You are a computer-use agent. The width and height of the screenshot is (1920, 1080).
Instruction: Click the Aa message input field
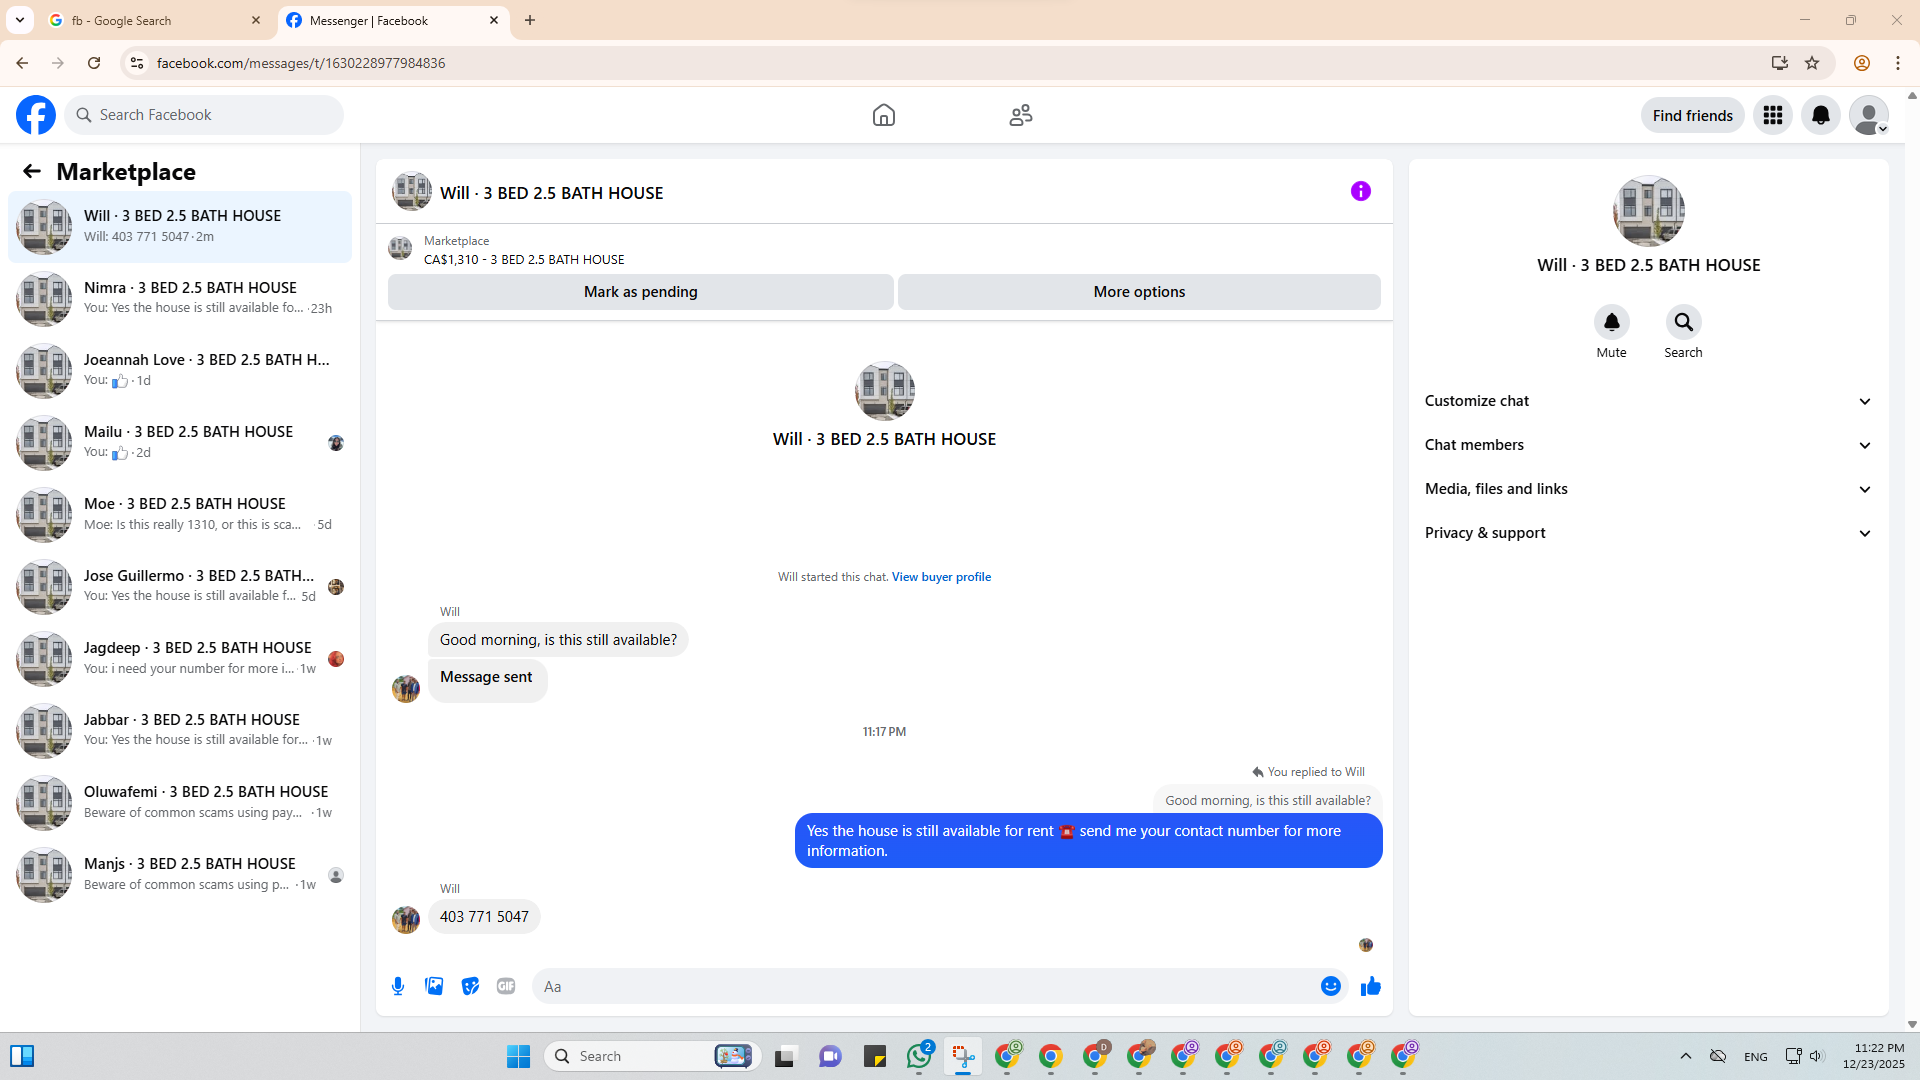point(925,986)
